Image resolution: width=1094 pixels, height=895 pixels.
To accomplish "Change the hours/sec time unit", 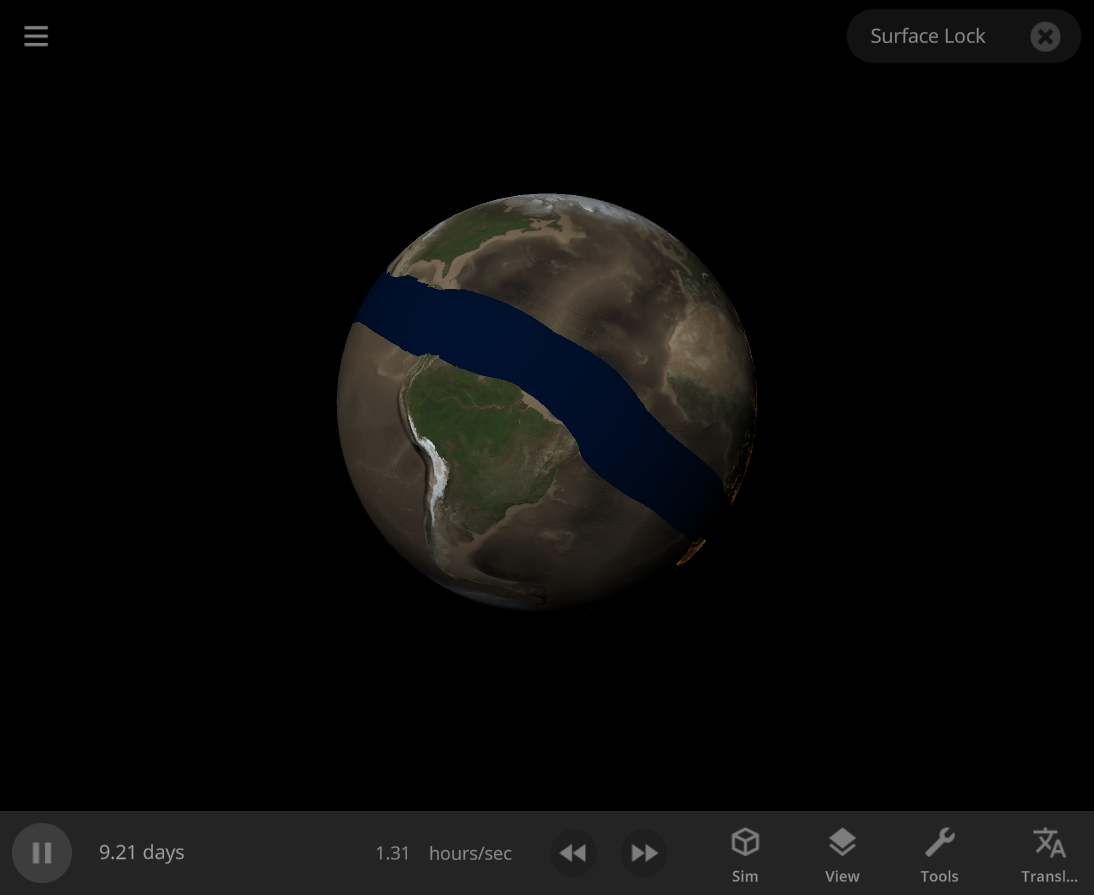I will 470,853.
